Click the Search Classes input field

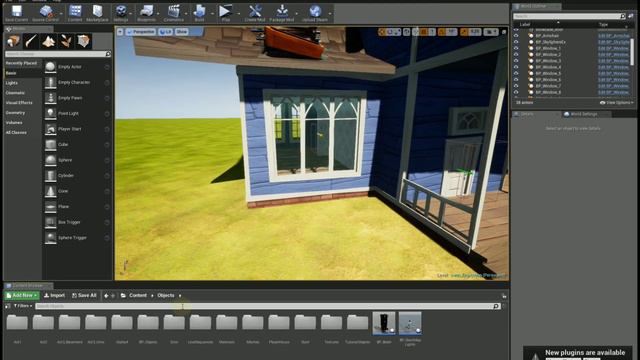tap(58, 53)
